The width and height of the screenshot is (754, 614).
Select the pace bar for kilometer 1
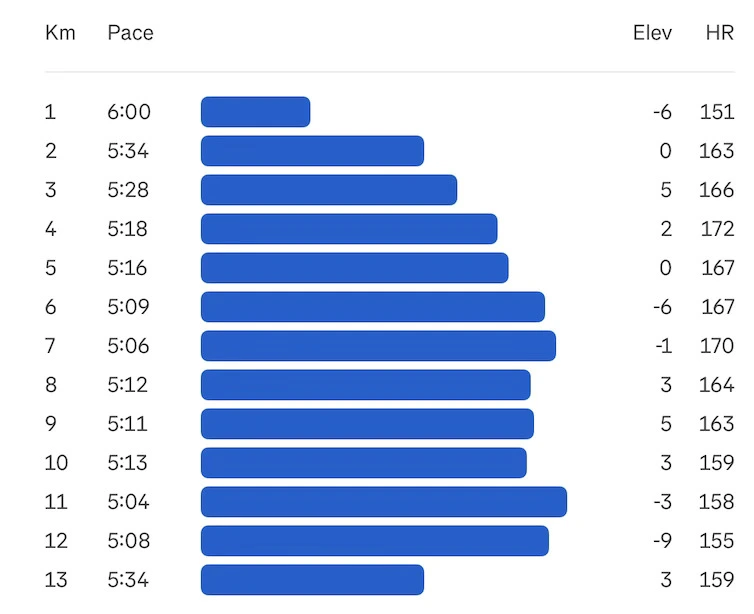[255, 112]
